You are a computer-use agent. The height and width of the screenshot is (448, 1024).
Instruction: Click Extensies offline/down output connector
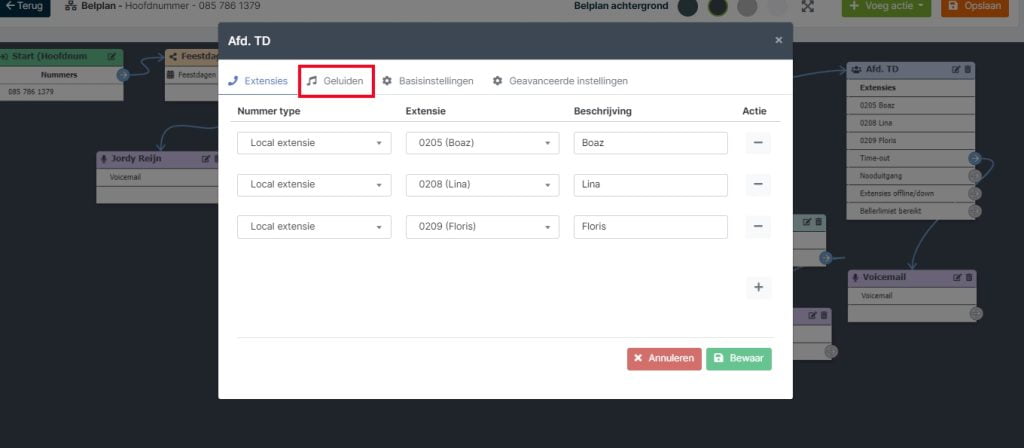(974, 193)
